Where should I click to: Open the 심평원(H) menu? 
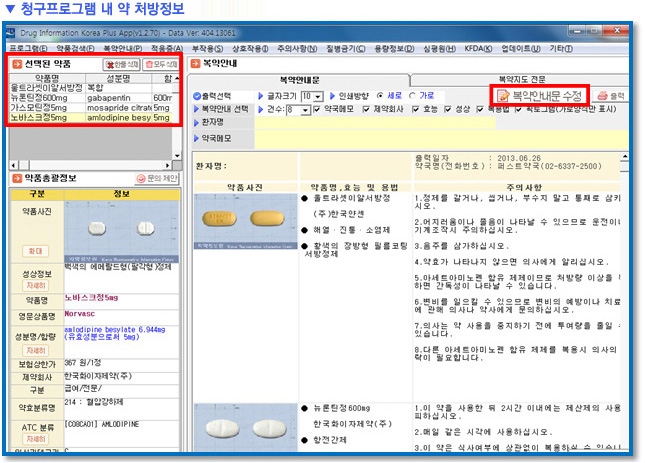coord(439,49)
